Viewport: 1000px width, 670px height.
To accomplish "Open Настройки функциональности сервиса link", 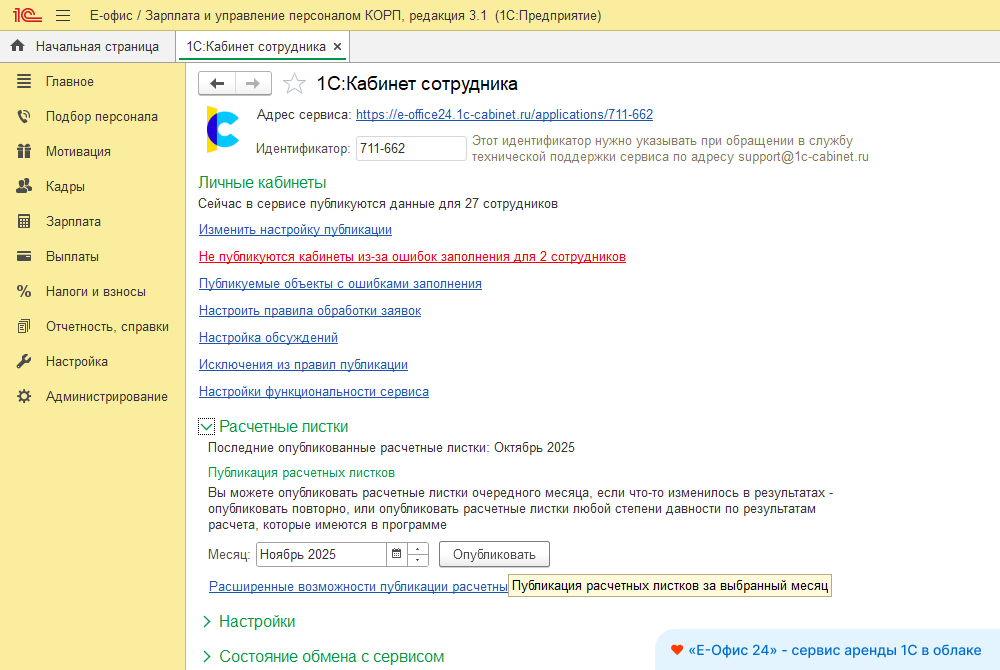I will coord(314,391).
